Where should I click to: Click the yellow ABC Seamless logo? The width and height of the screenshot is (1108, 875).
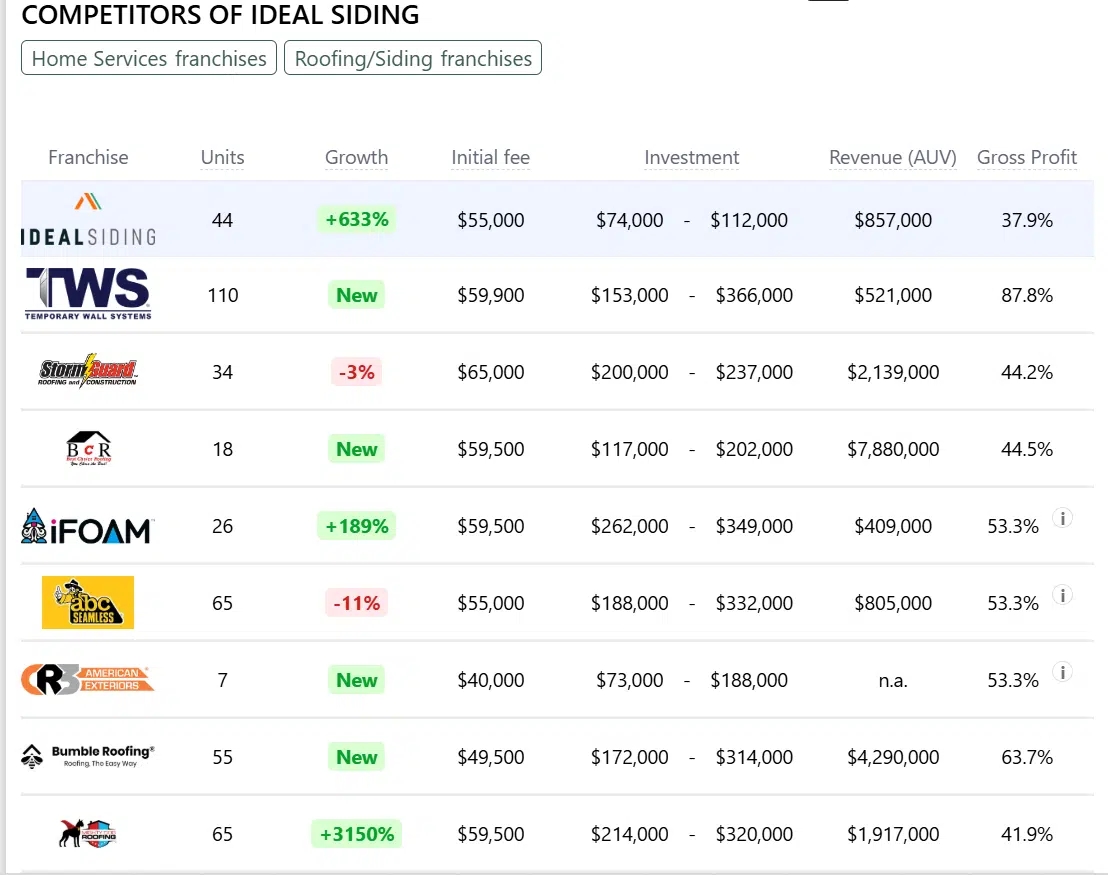88,602
